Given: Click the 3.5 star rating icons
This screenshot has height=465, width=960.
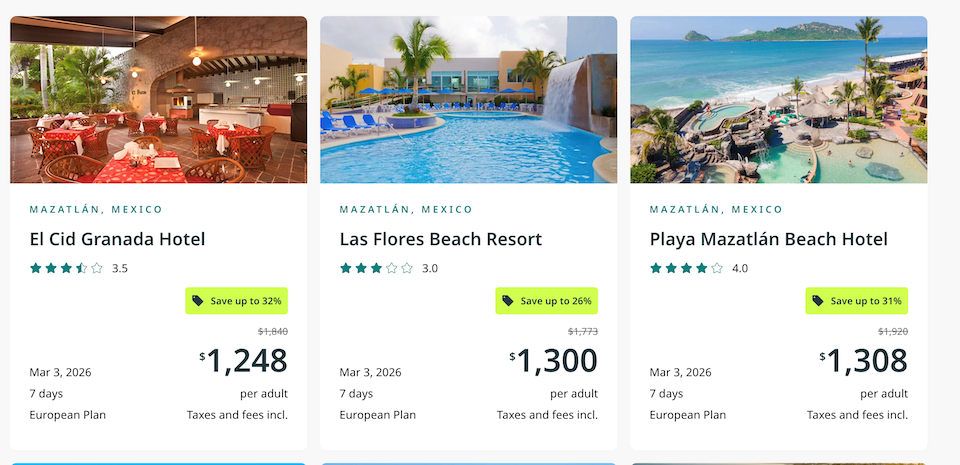Looking at the screenshot, I should click(66, 268).
